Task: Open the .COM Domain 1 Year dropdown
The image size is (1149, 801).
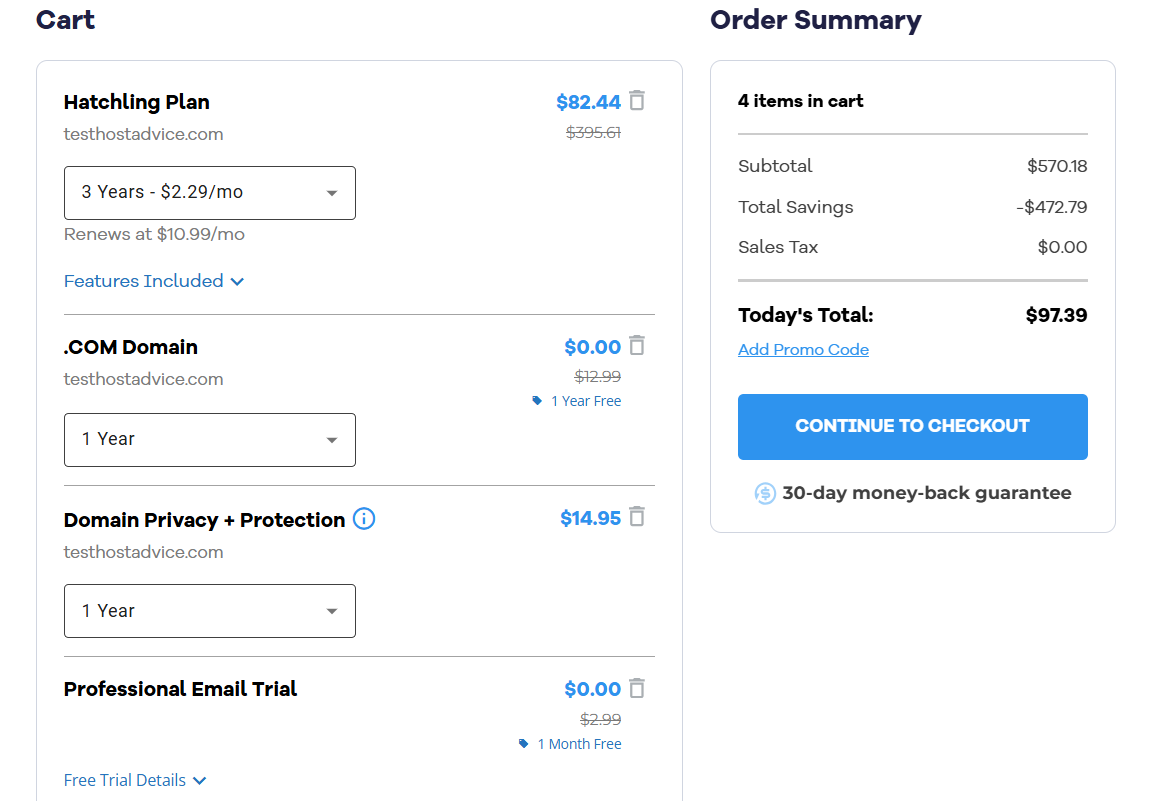Action: click(210, 440)
